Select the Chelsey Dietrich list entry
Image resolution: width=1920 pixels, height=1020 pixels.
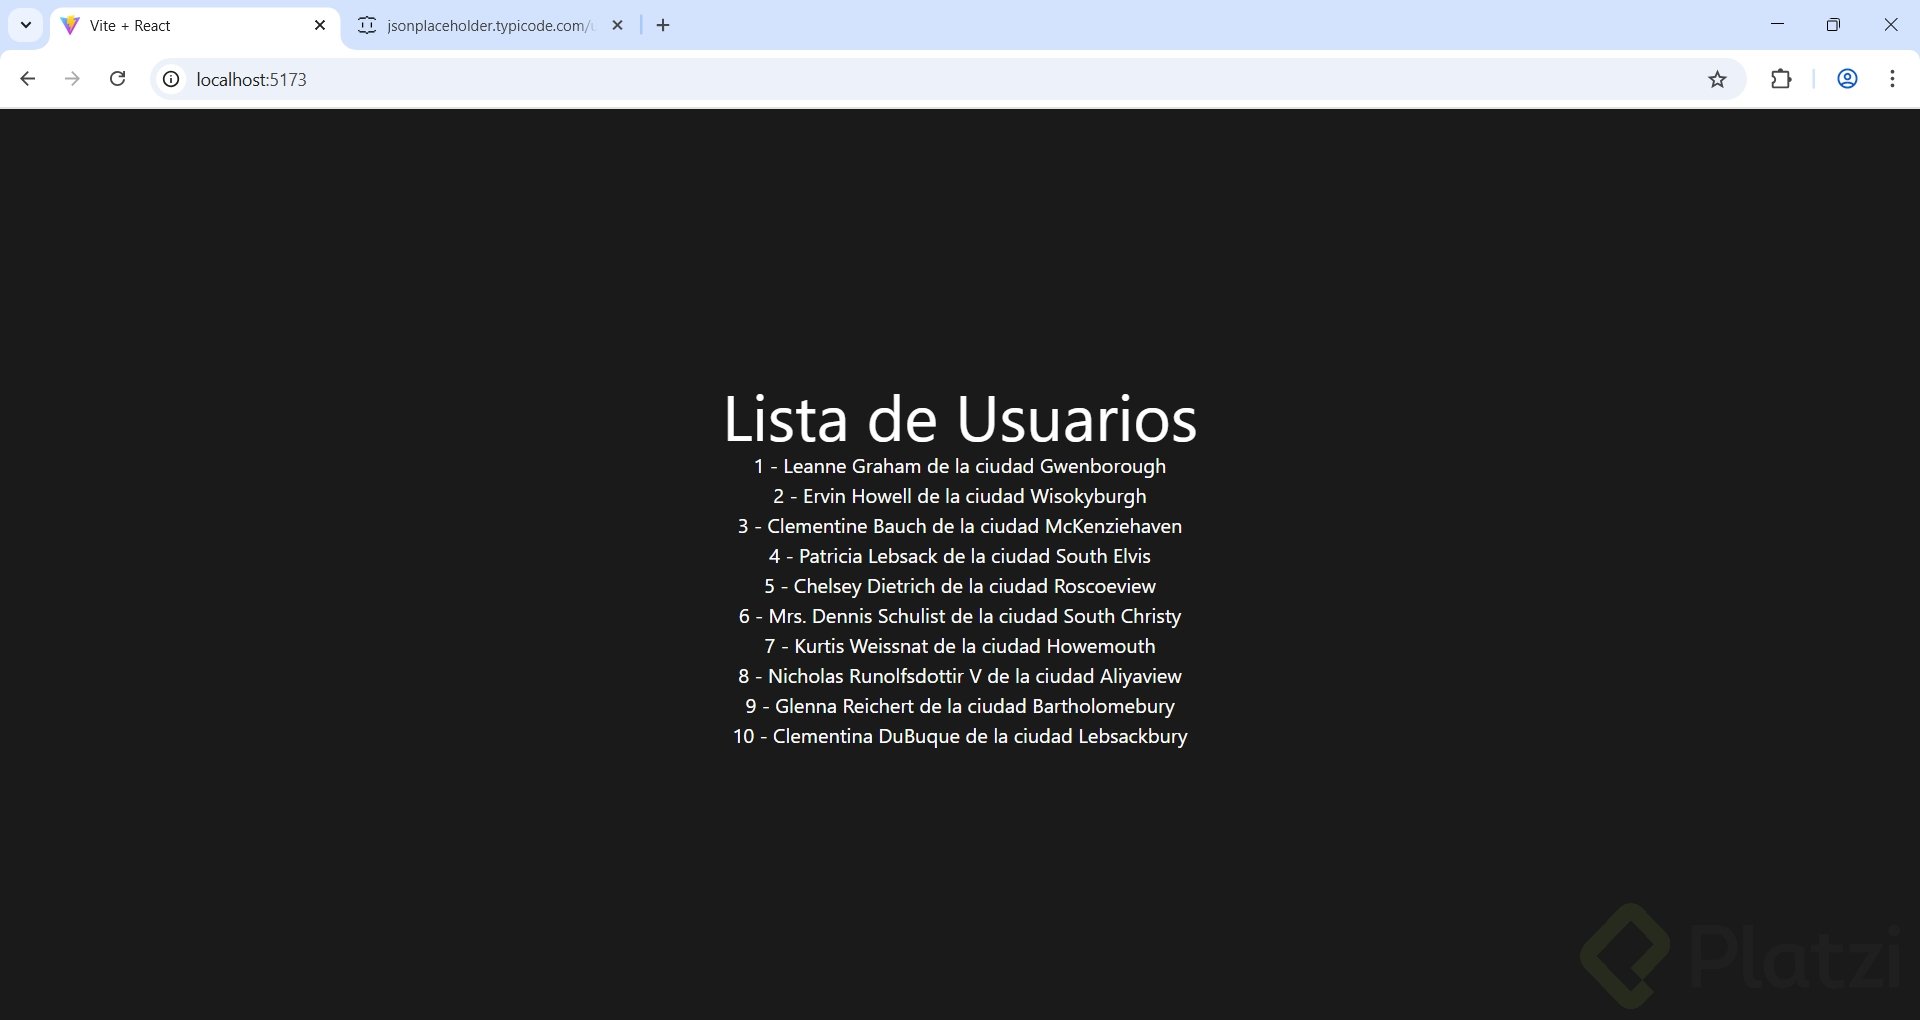pos(960,586)
